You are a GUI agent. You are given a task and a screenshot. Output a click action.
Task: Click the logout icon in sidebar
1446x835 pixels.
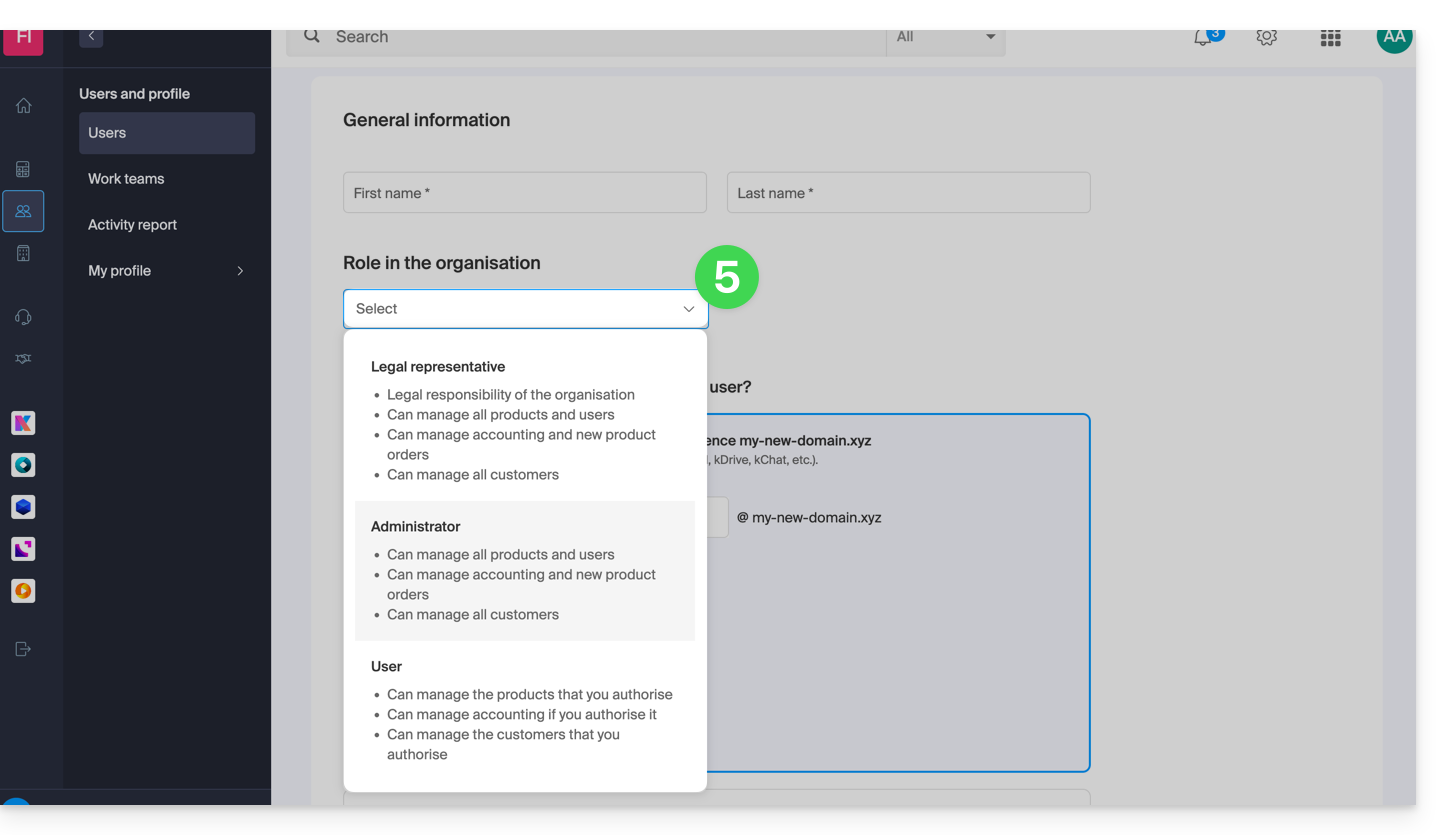pos(23,649)
